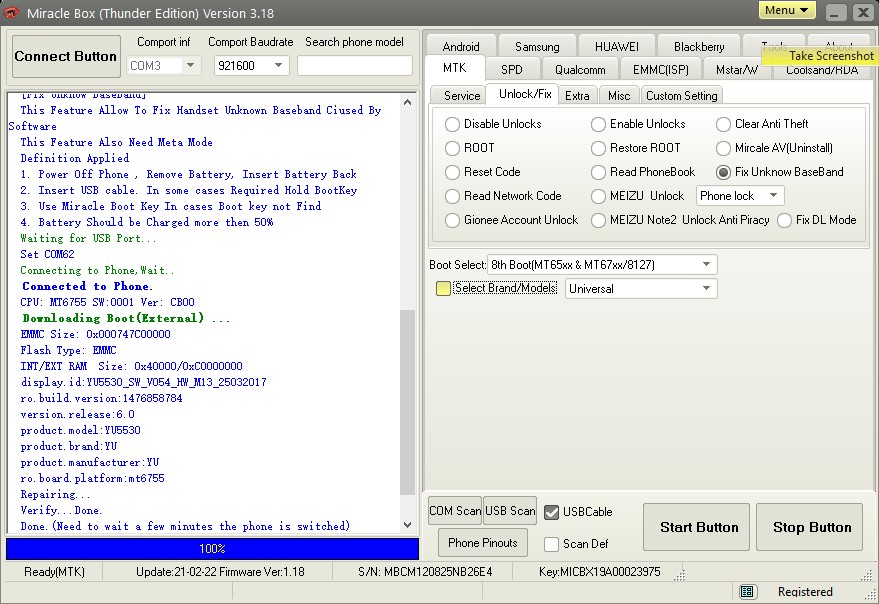Viewport: 879px width, 604px height.
Task: Open the Qualcomm tab
Action: pyautogui.click(x=580, y=70)
